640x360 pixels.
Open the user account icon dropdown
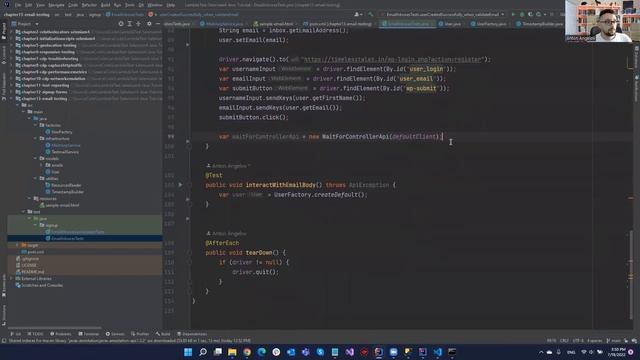click(x=358, y=14)
